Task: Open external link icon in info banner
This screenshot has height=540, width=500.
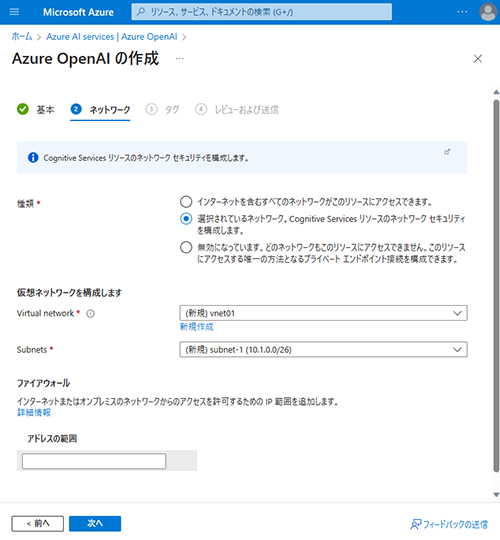Action: click(447, 152)
